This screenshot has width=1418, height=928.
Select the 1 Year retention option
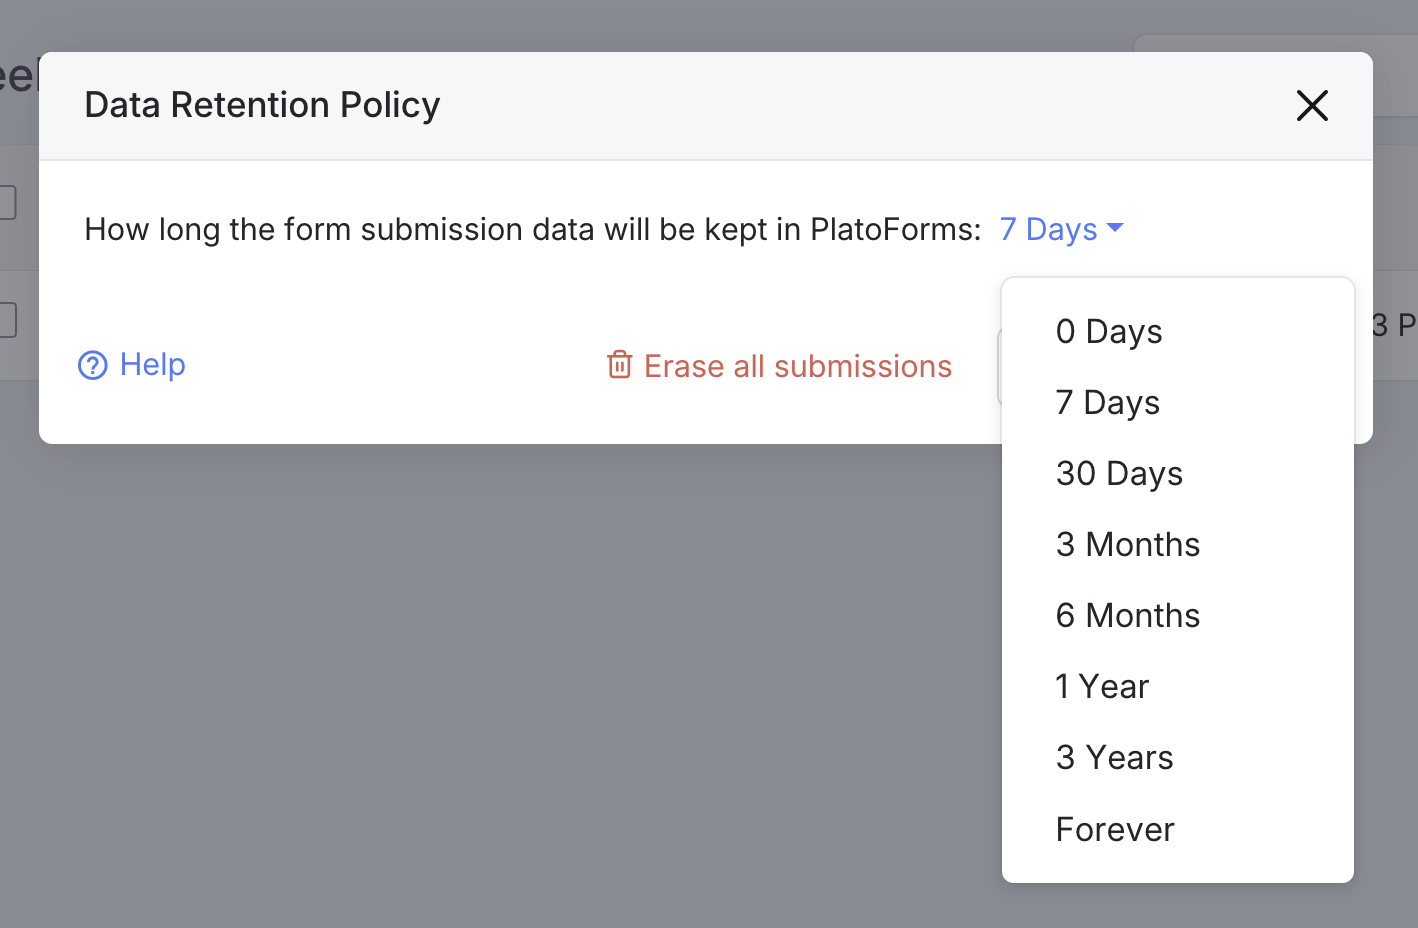pyautogui.click(x=1101, y=686)
